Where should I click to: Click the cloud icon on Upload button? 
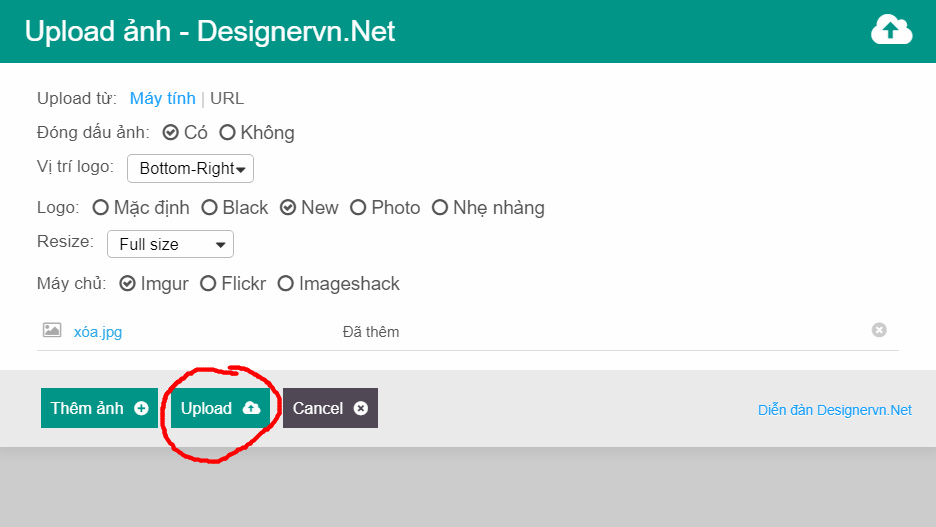(x=251, y=408)
